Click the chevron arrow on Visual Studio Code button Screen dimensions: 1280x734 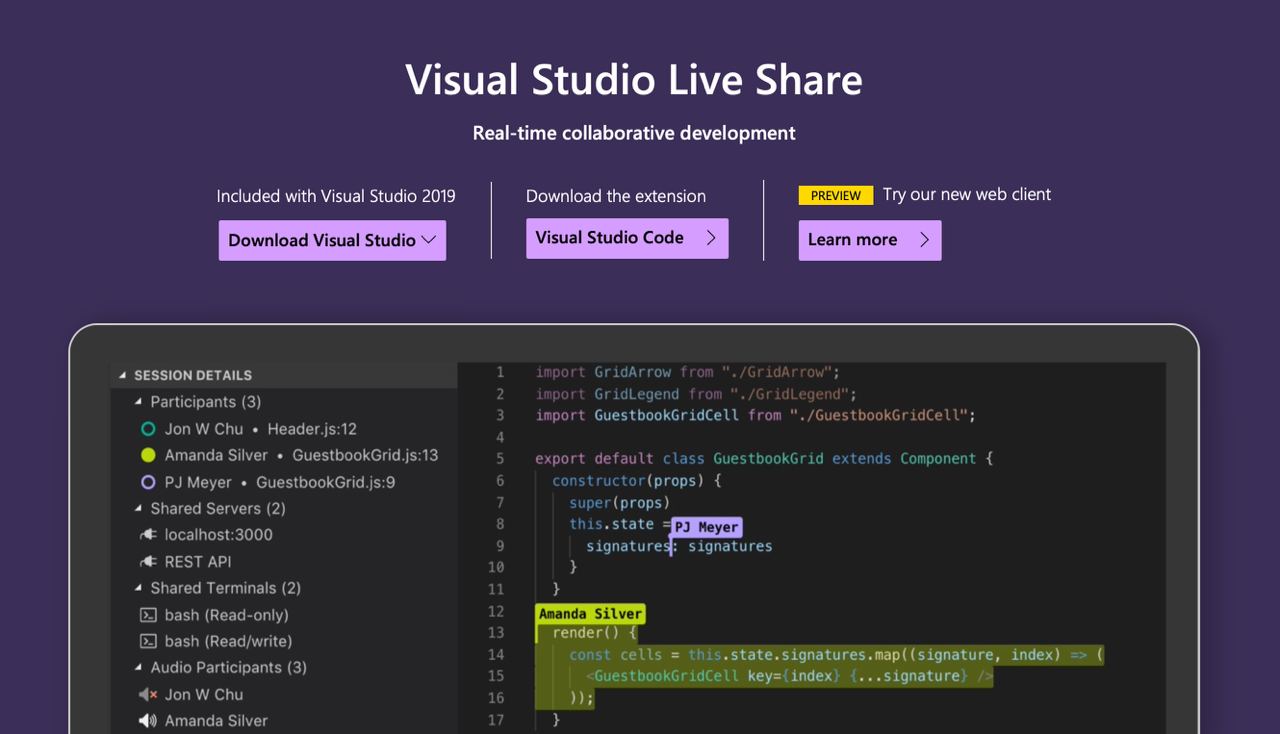click(711, 238)
